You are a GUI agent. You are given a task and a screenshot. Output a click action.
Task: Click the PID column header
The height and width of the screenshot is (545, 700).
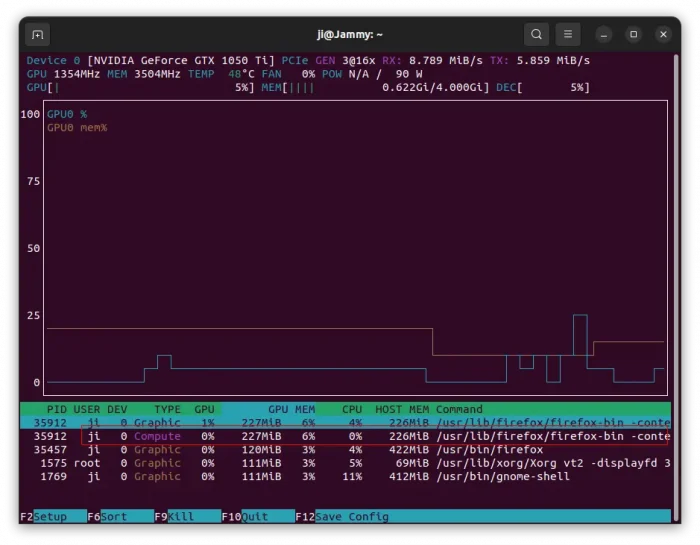tap(56, 409)
